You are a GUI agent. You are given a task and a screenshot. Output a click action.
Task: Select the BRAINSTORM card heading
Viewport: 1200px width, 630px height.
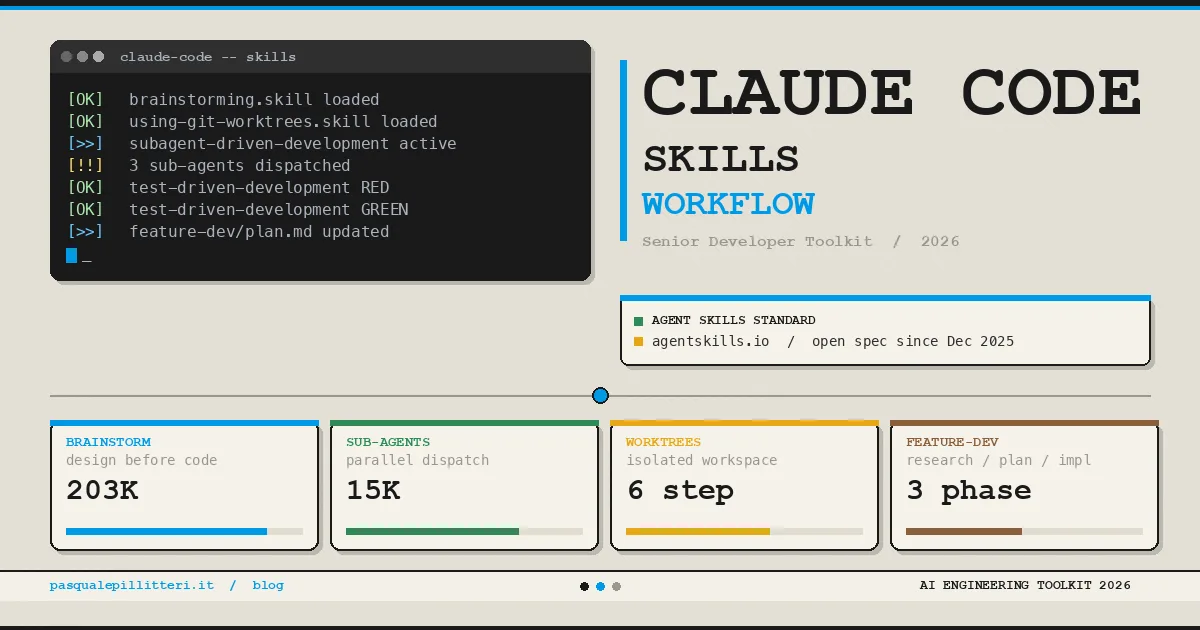click(109, 442)
